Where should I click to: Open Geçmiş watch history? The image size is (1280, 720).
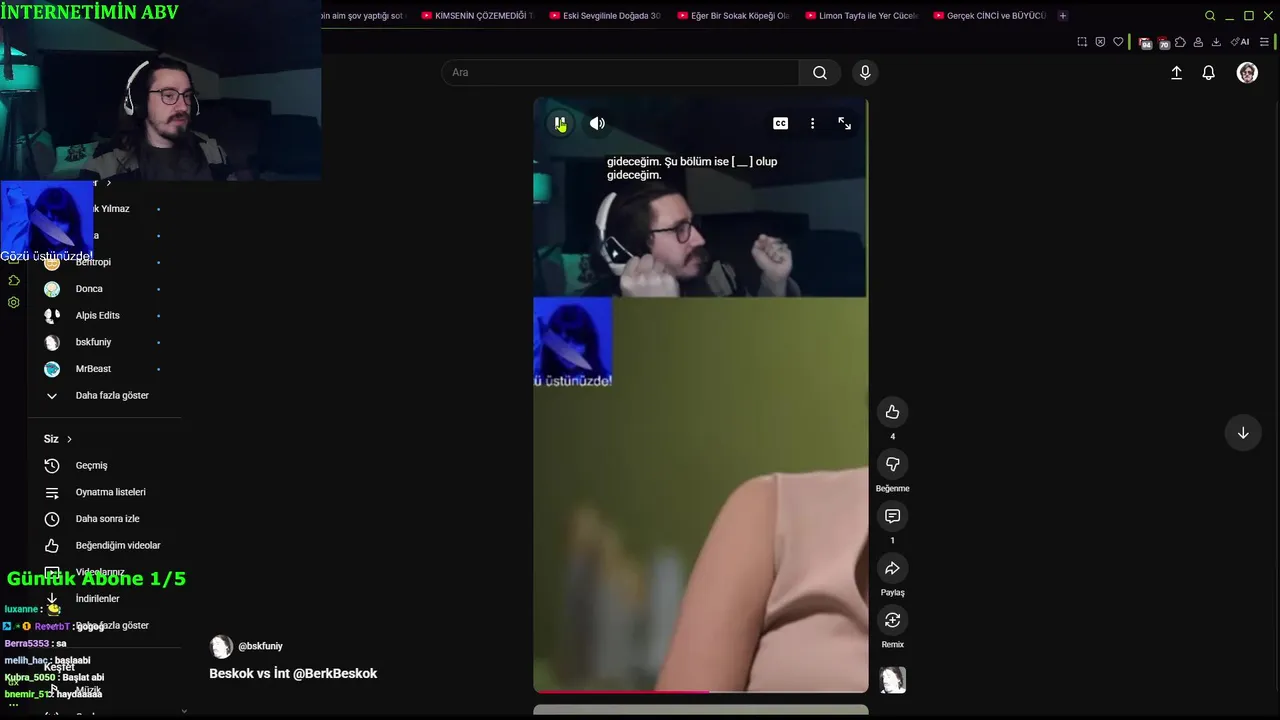click(x=104, y=465)
